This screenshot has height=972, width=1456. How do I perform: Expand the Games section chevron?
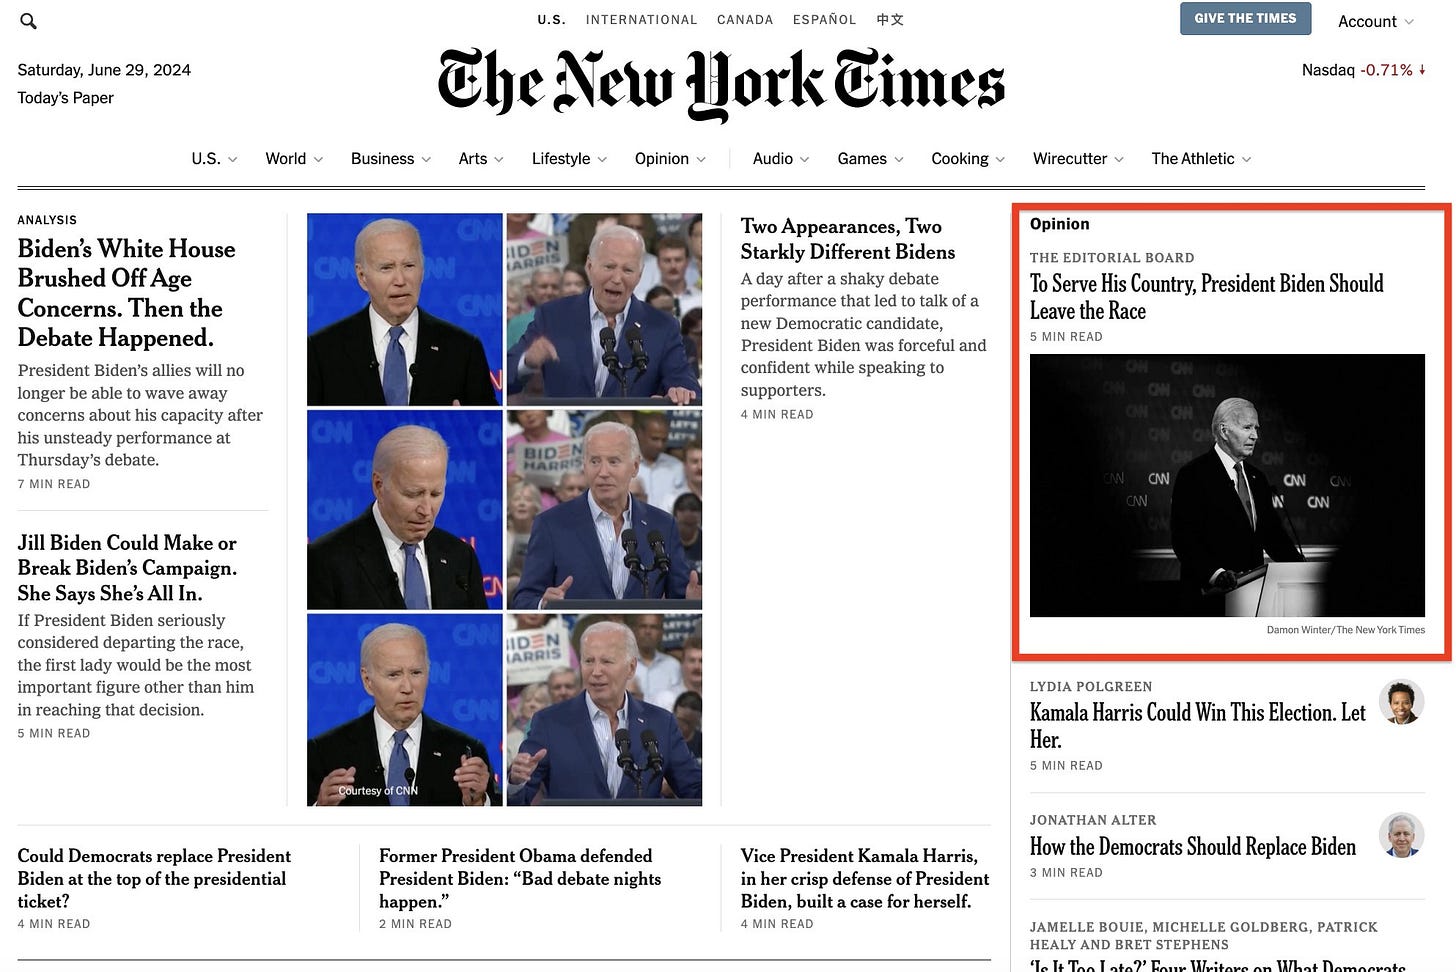pos(899,160)
